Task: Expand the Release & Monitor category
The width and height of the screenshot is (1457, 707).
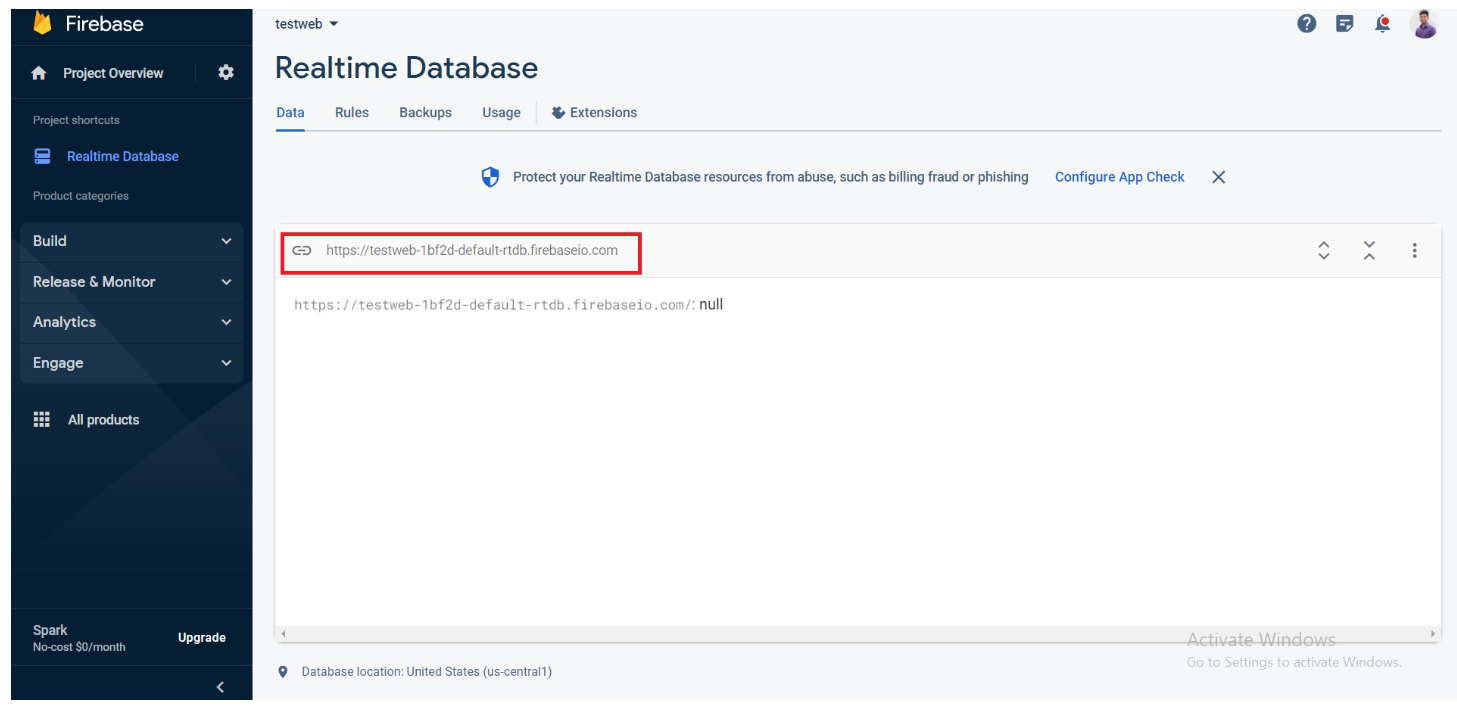Action: click(131, 282)
